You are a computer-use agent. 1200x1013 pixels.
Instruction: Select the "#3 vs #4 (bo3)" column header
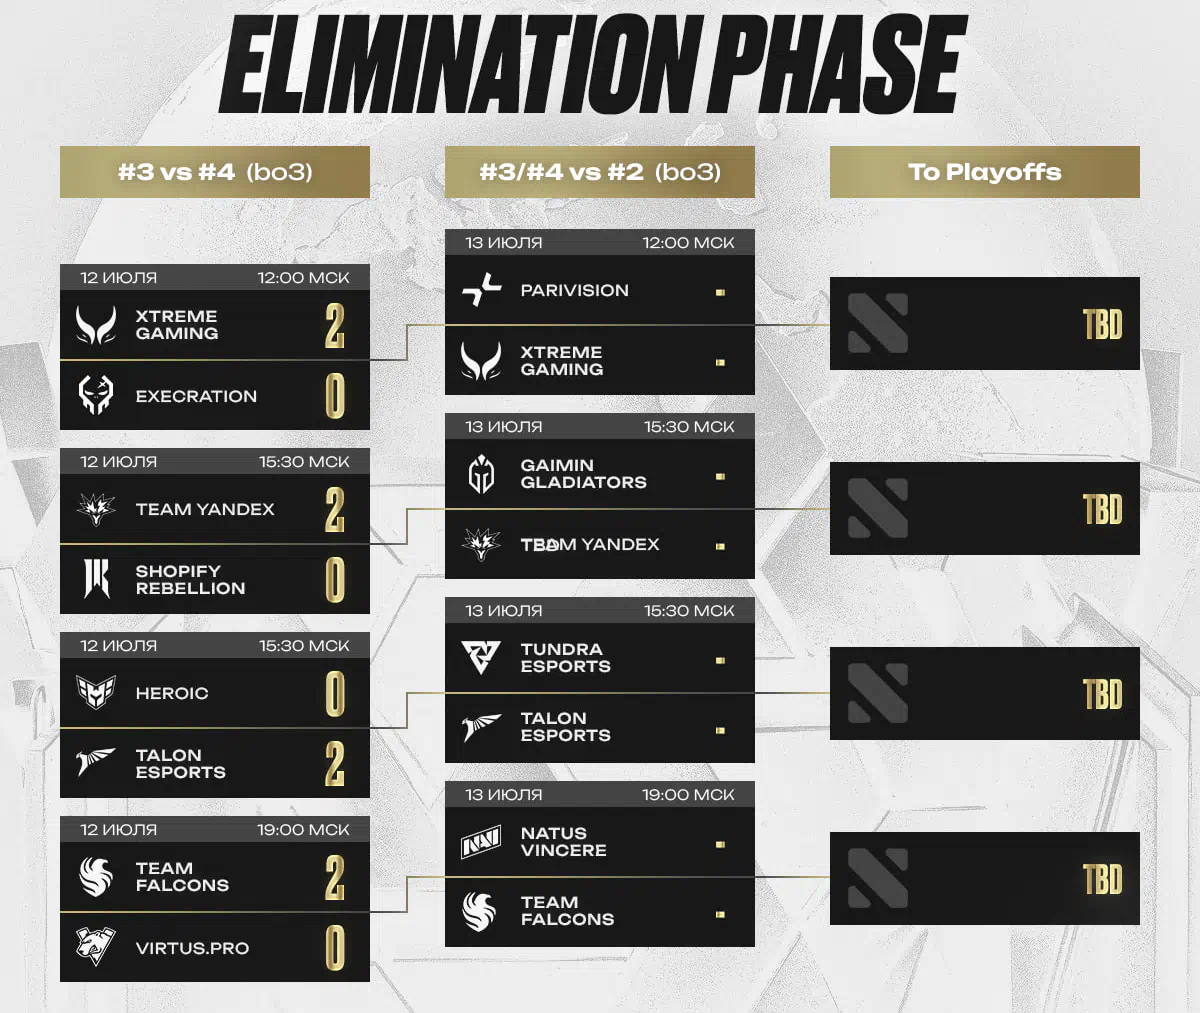pyautogui.click(x=215, y=172)
